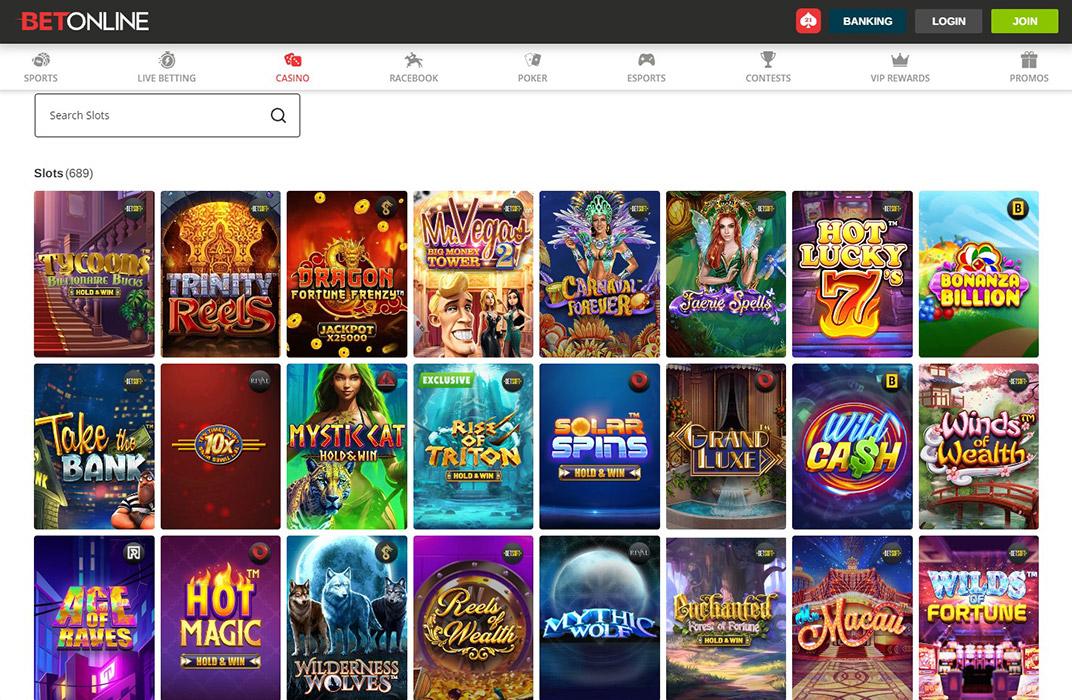Image resolution: width=1072 pixels, height=700 pixels.
Task: Click the red live chat icon
Action: (x=808, y=20)
